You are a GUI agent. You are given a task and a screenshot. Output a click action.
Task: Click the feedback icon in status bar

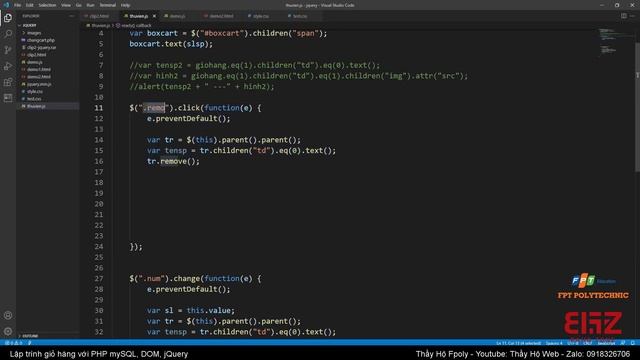[x=623, y=343]
